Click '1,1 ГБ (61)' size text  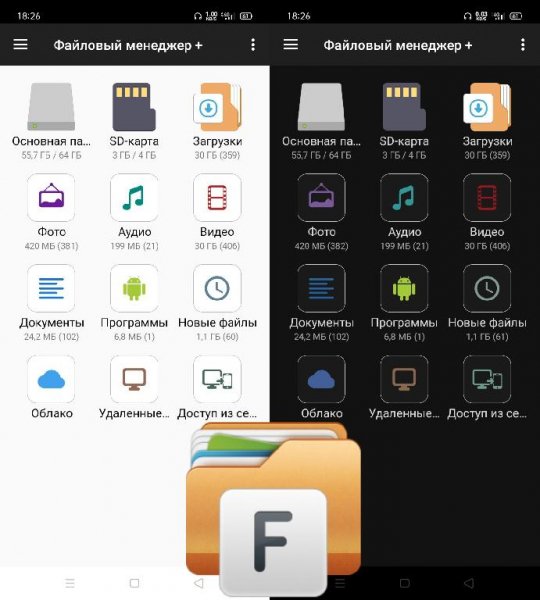pos(487,337)
